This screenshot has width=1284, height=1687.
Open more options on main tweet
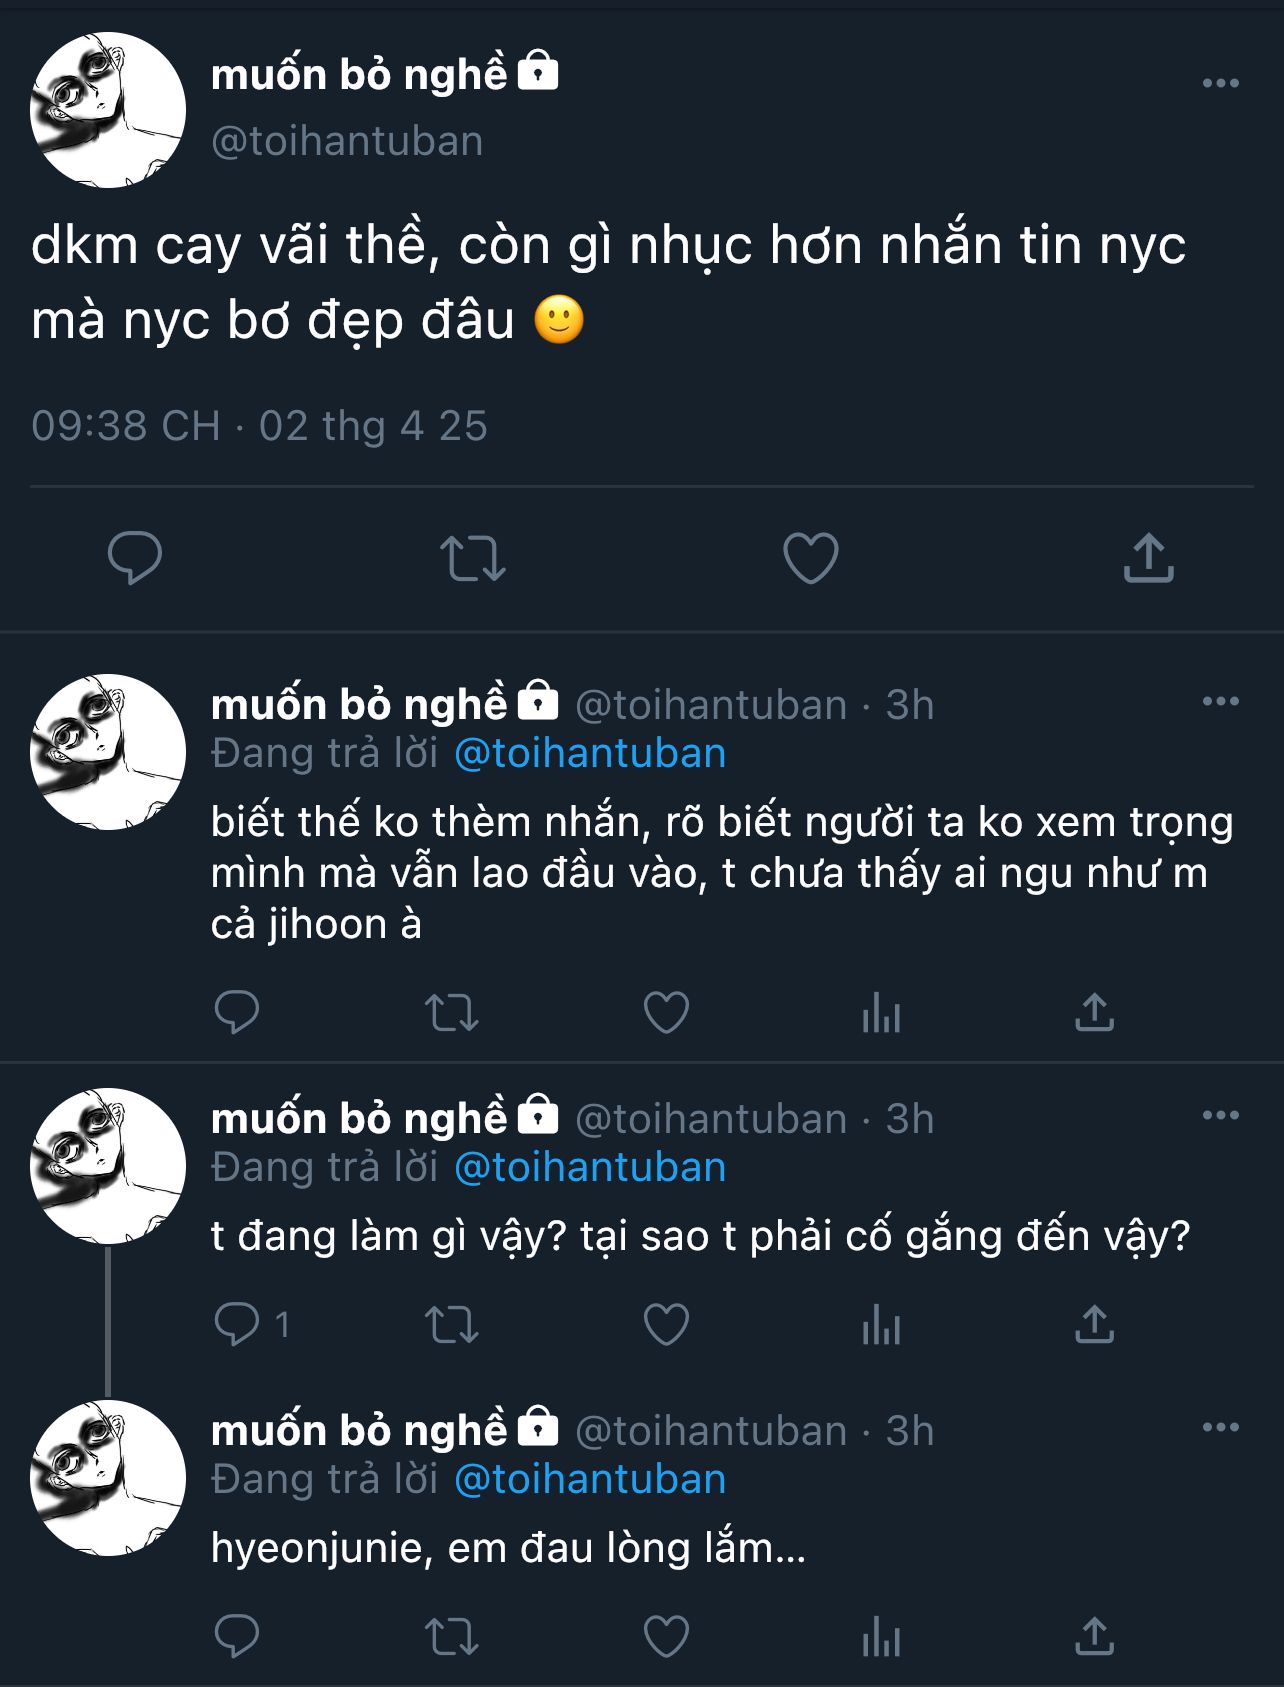pyautogui.click(x=1220, y=83)
